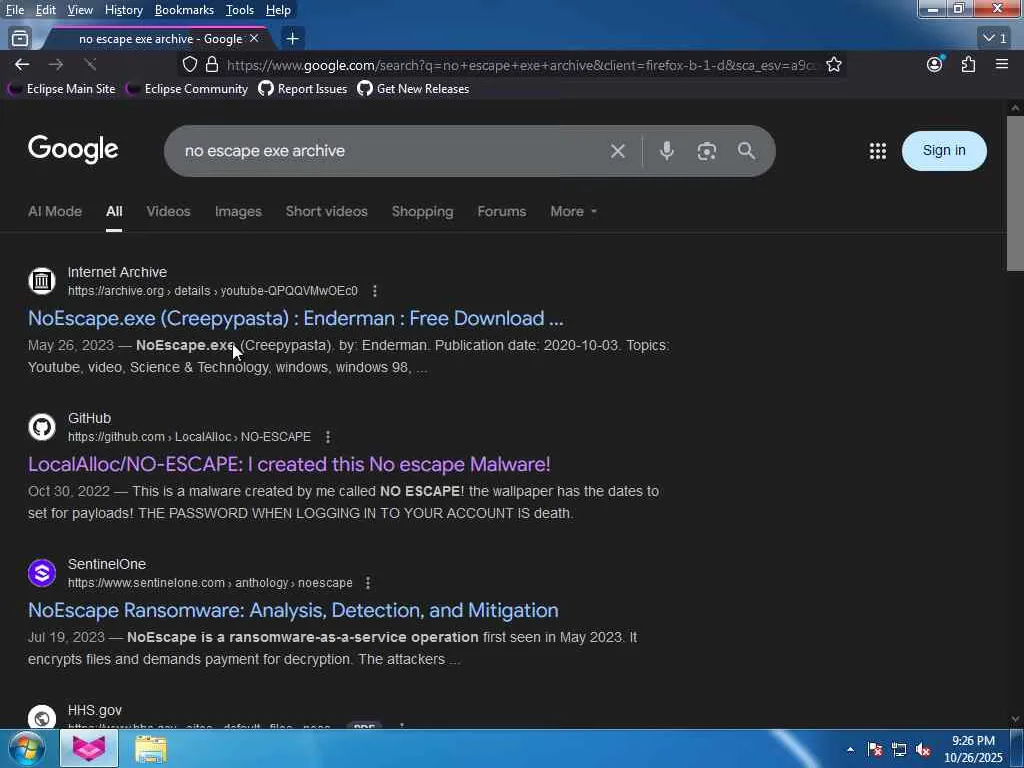The image size is (1024, 768).
Task: Toggle the muted volume tray icon
Action: coord(923,750)
